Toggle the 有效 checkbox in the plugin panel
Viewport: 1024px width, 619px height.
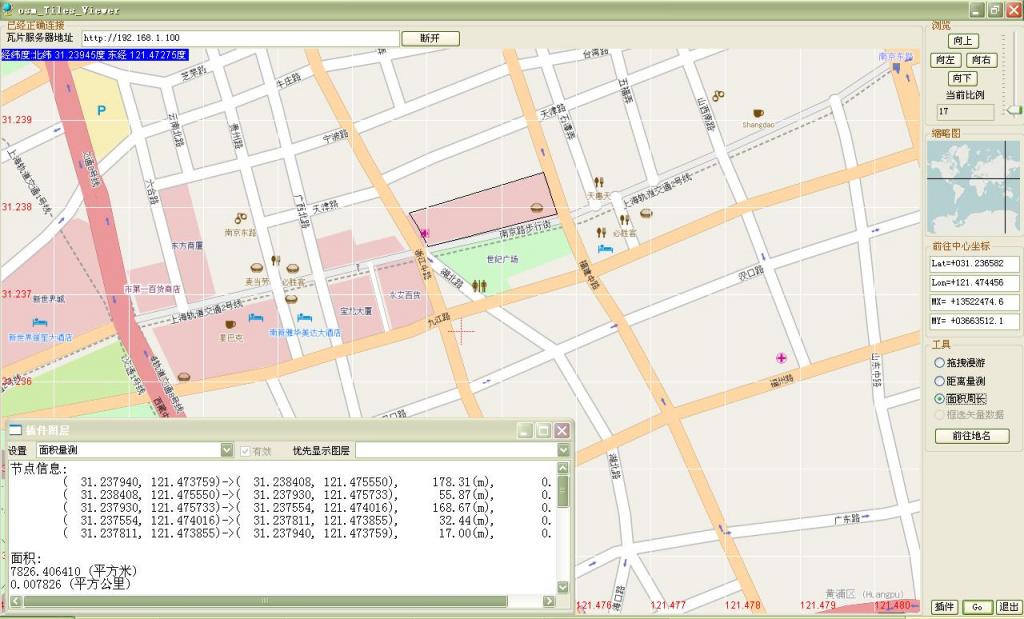[x=245, y=449]
